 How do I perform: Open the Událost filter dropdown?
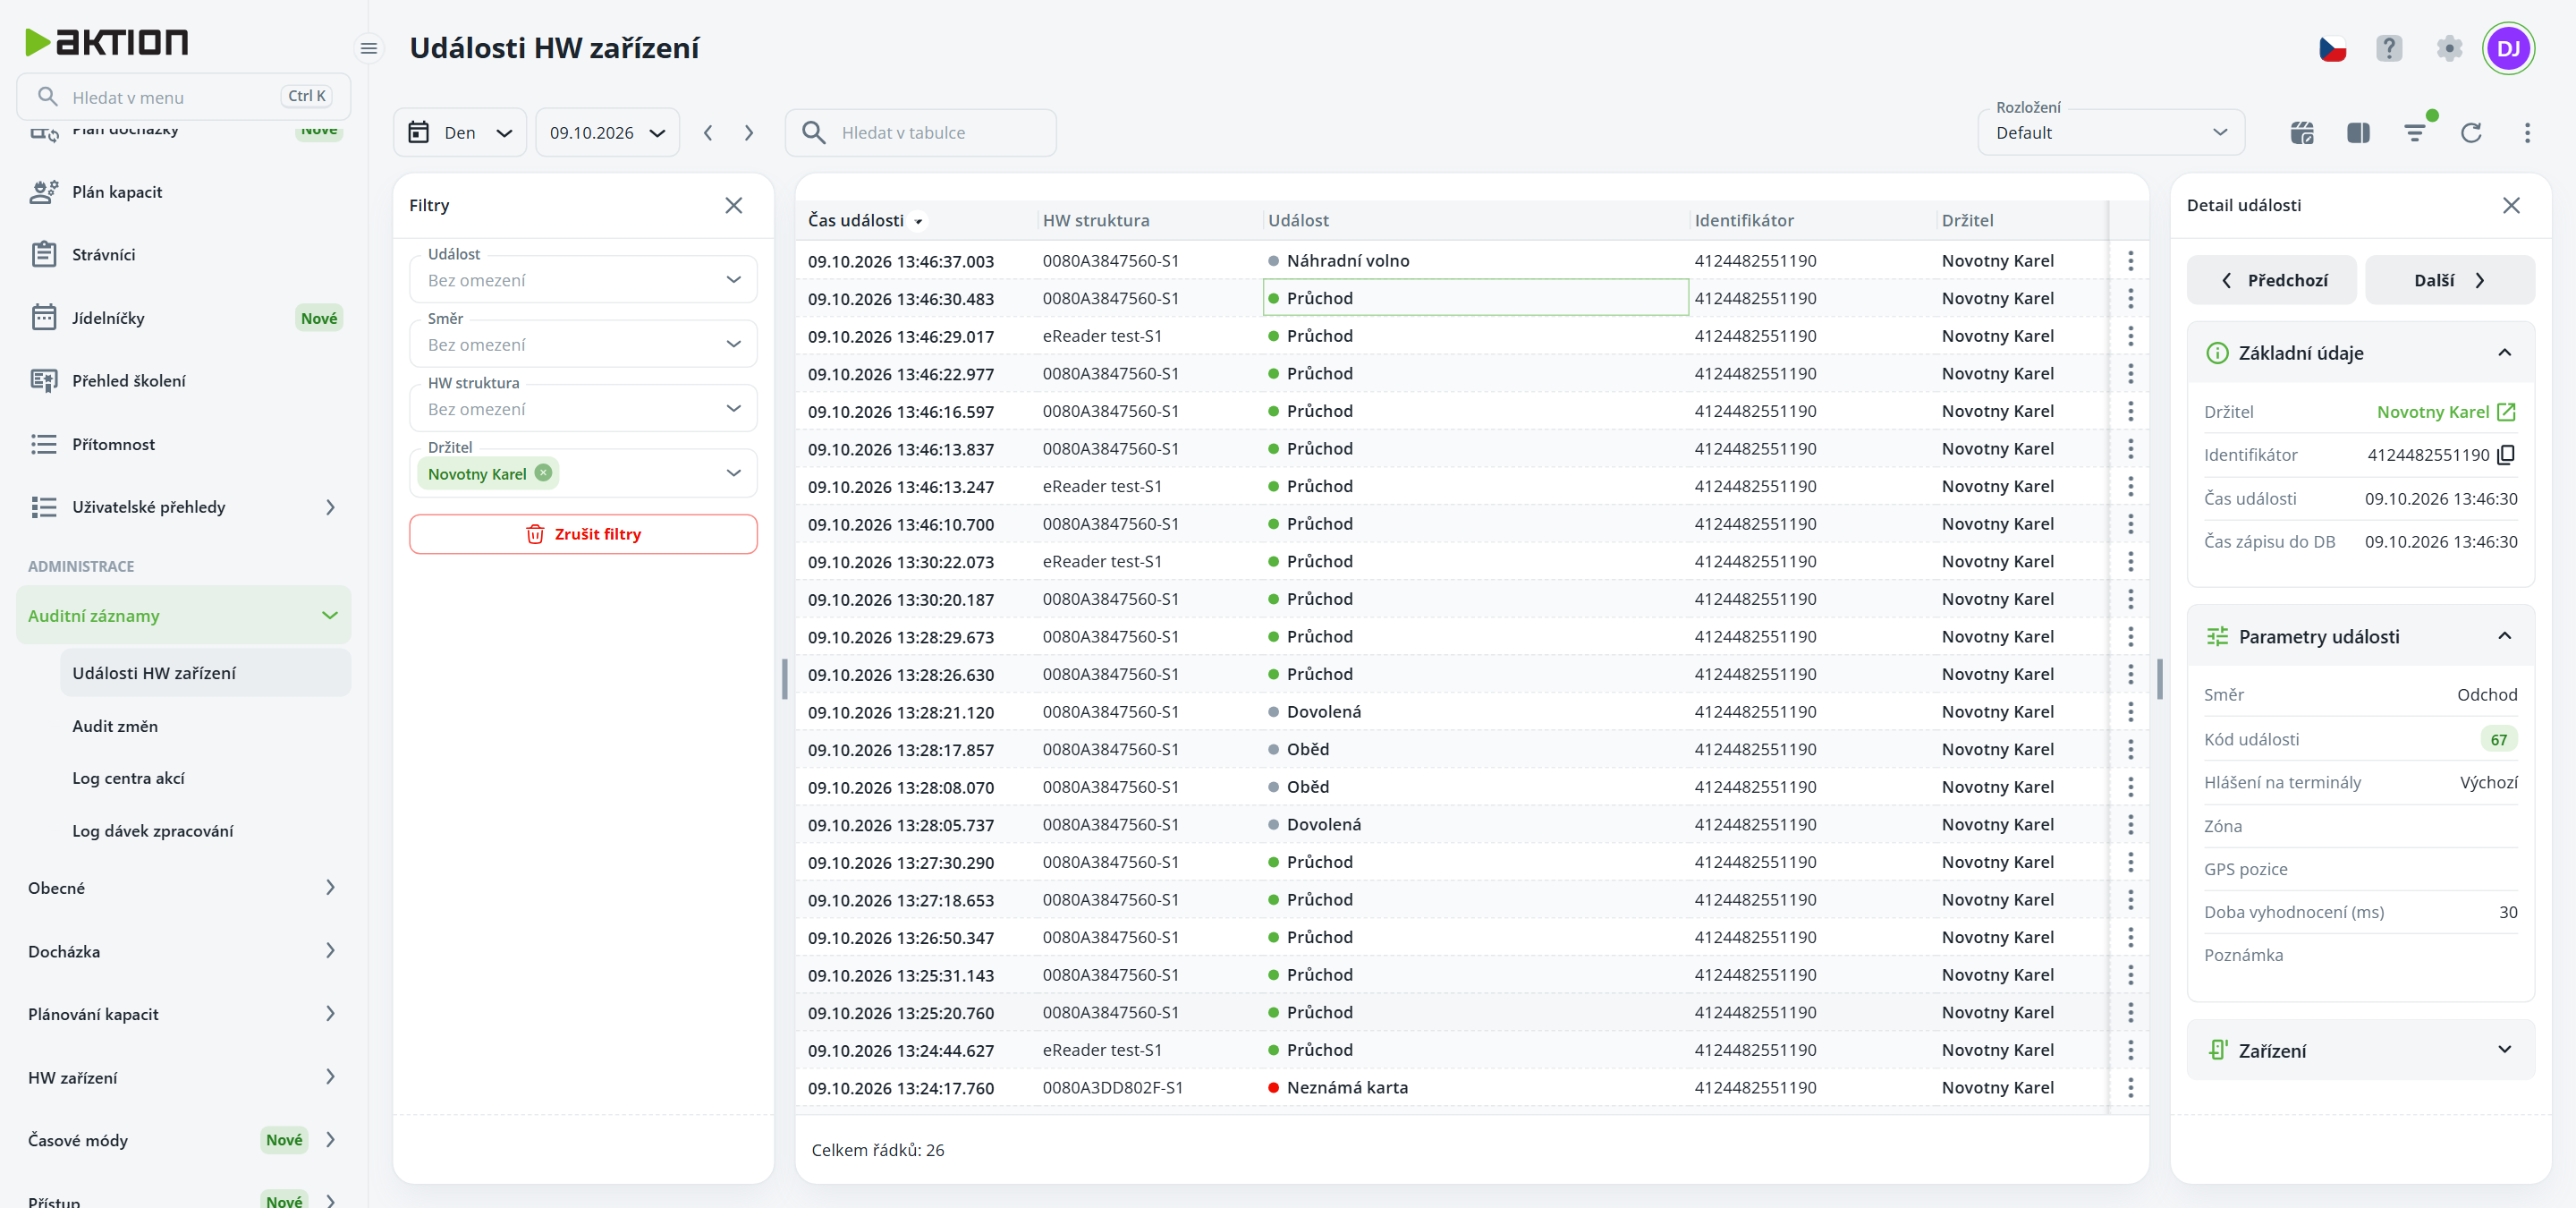pyautogui.click(x=583, y=280)
